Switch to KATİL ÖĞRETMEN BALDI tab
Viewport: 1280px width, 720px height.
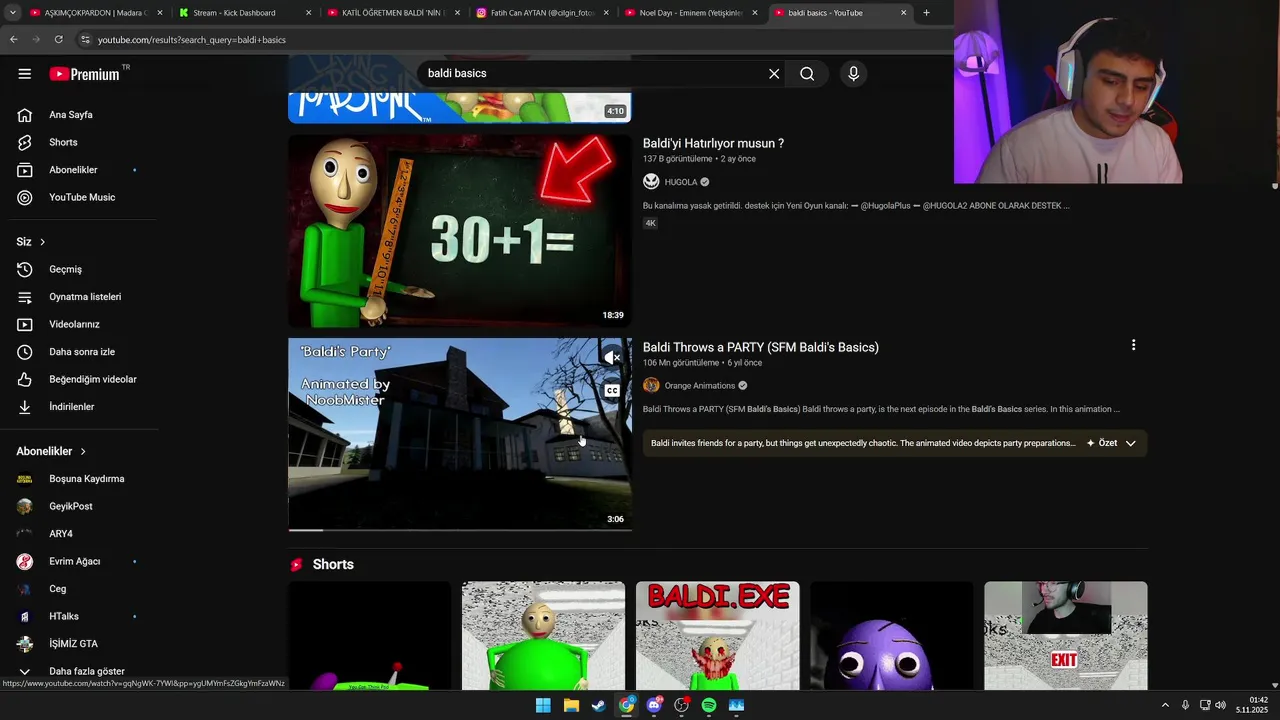[x=394, y=13]
